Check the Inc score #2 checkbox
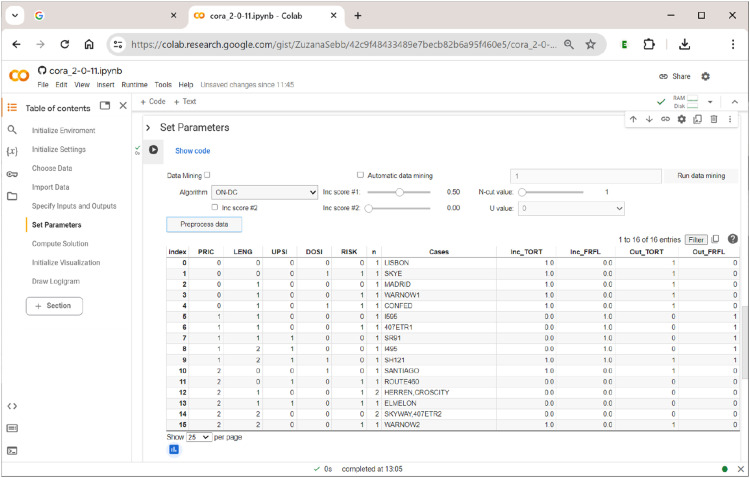750x478 pixels. click(x=214, y=207)
